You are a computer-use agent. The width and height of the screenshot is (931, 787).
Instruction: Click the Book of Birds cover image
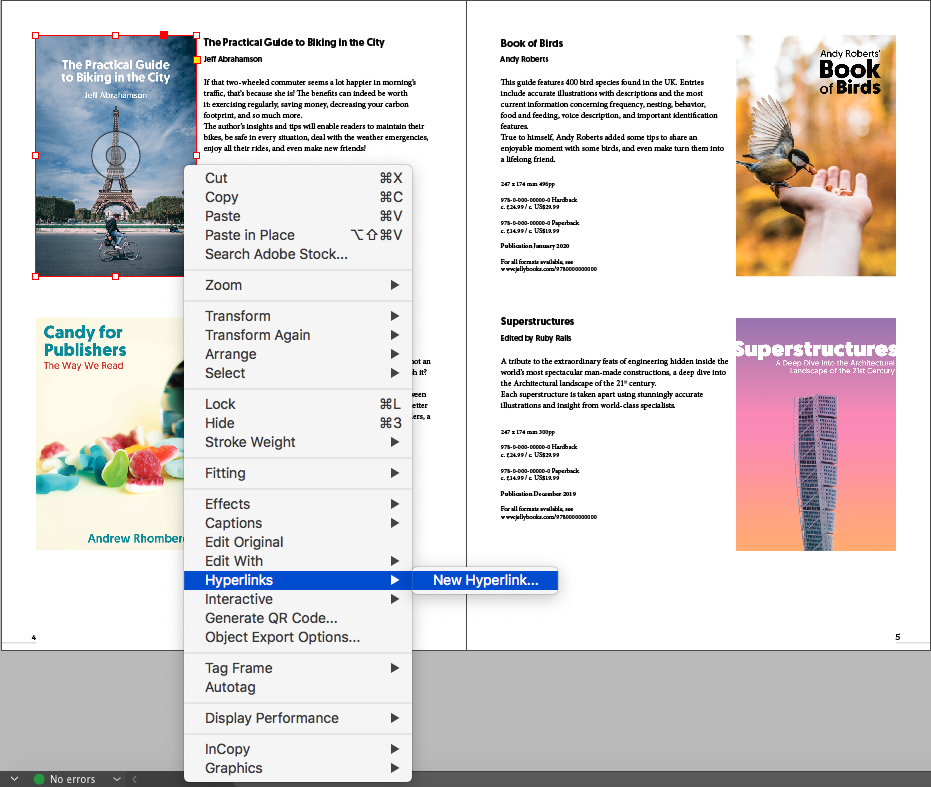815,156
